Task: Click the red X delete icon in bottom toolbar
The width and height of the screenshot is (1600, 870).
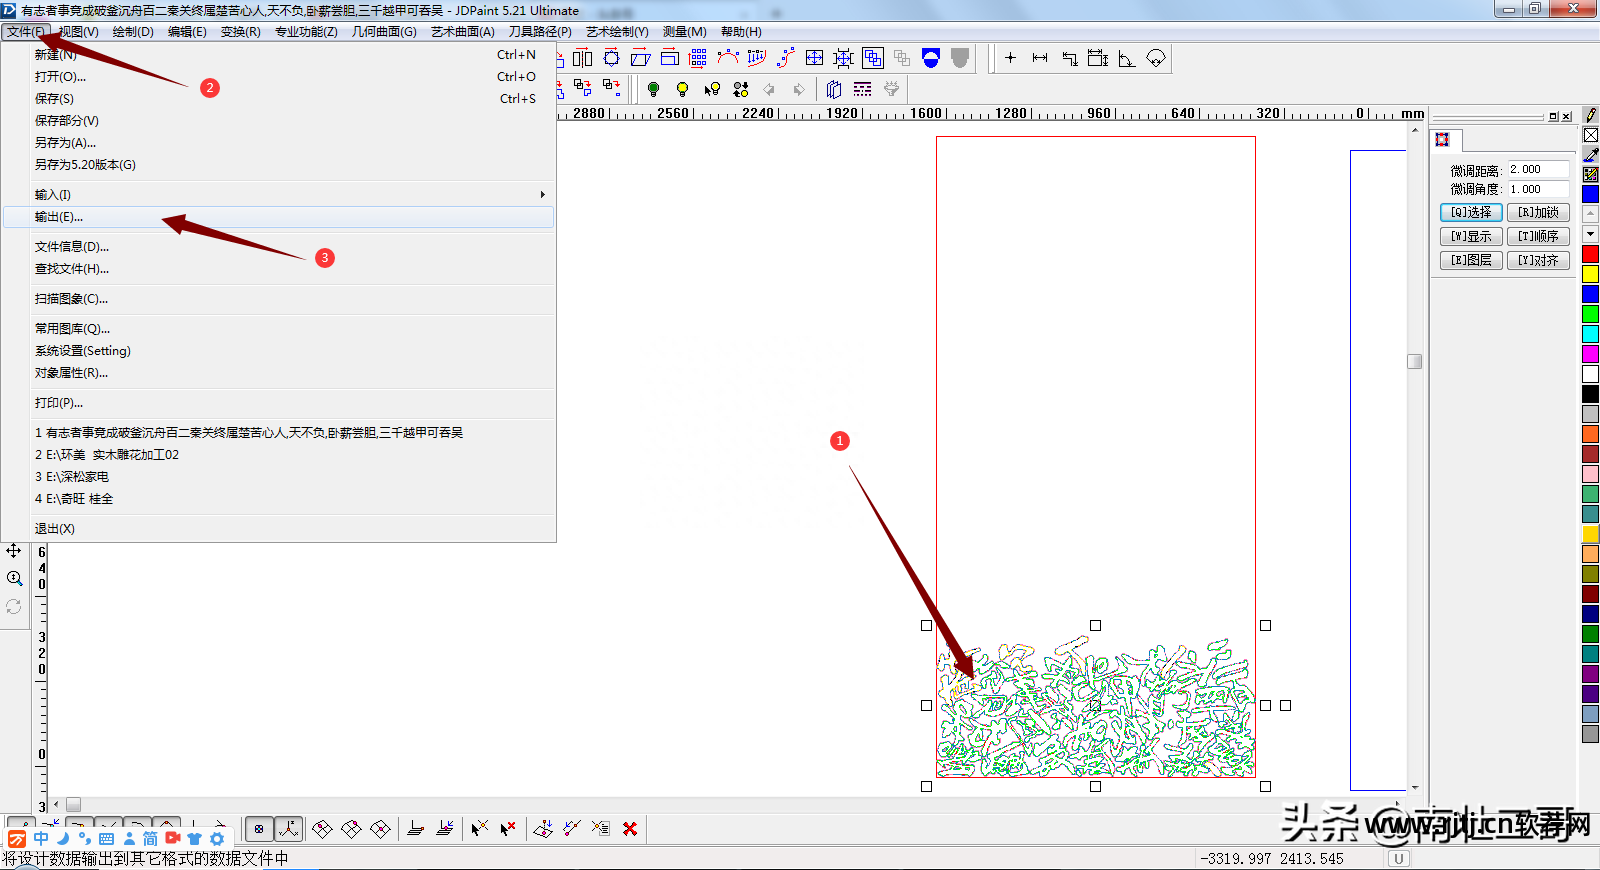Action: (630, 829)
